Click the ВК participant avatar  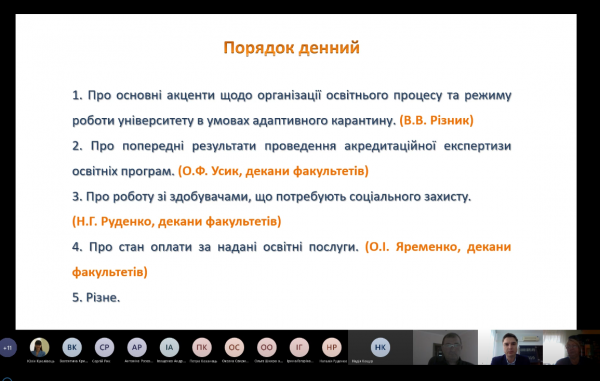(72, 347)
